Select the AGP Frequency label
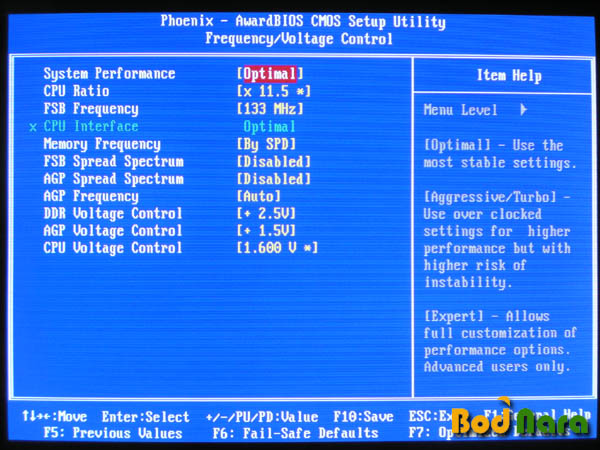The height and width of the screenshot is (450, 600). click(x=91, y=196)
